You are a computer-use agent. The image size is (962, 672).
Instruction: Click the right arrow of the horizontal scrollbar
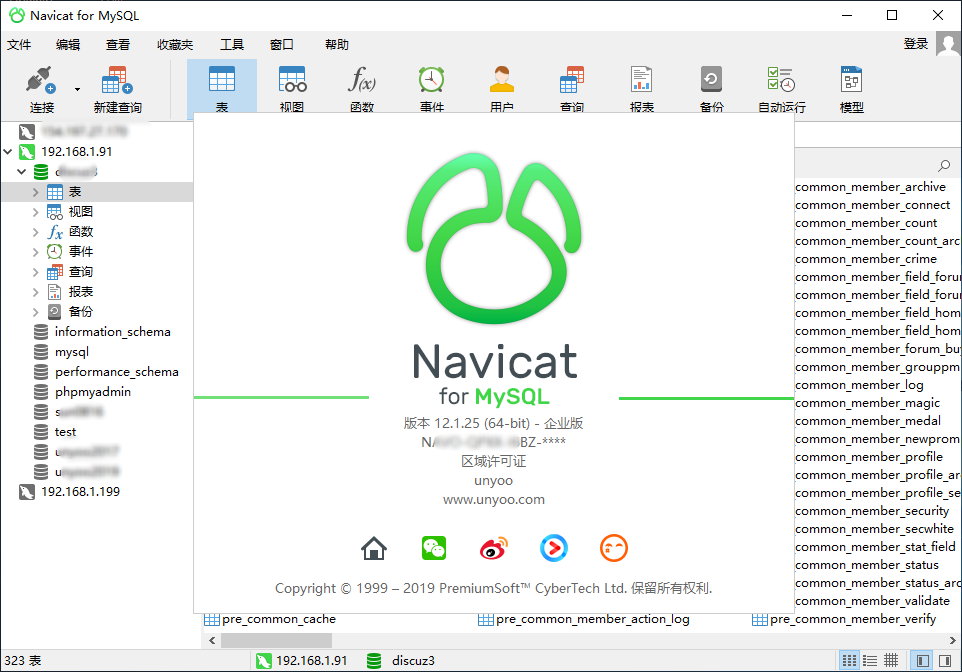952,640
